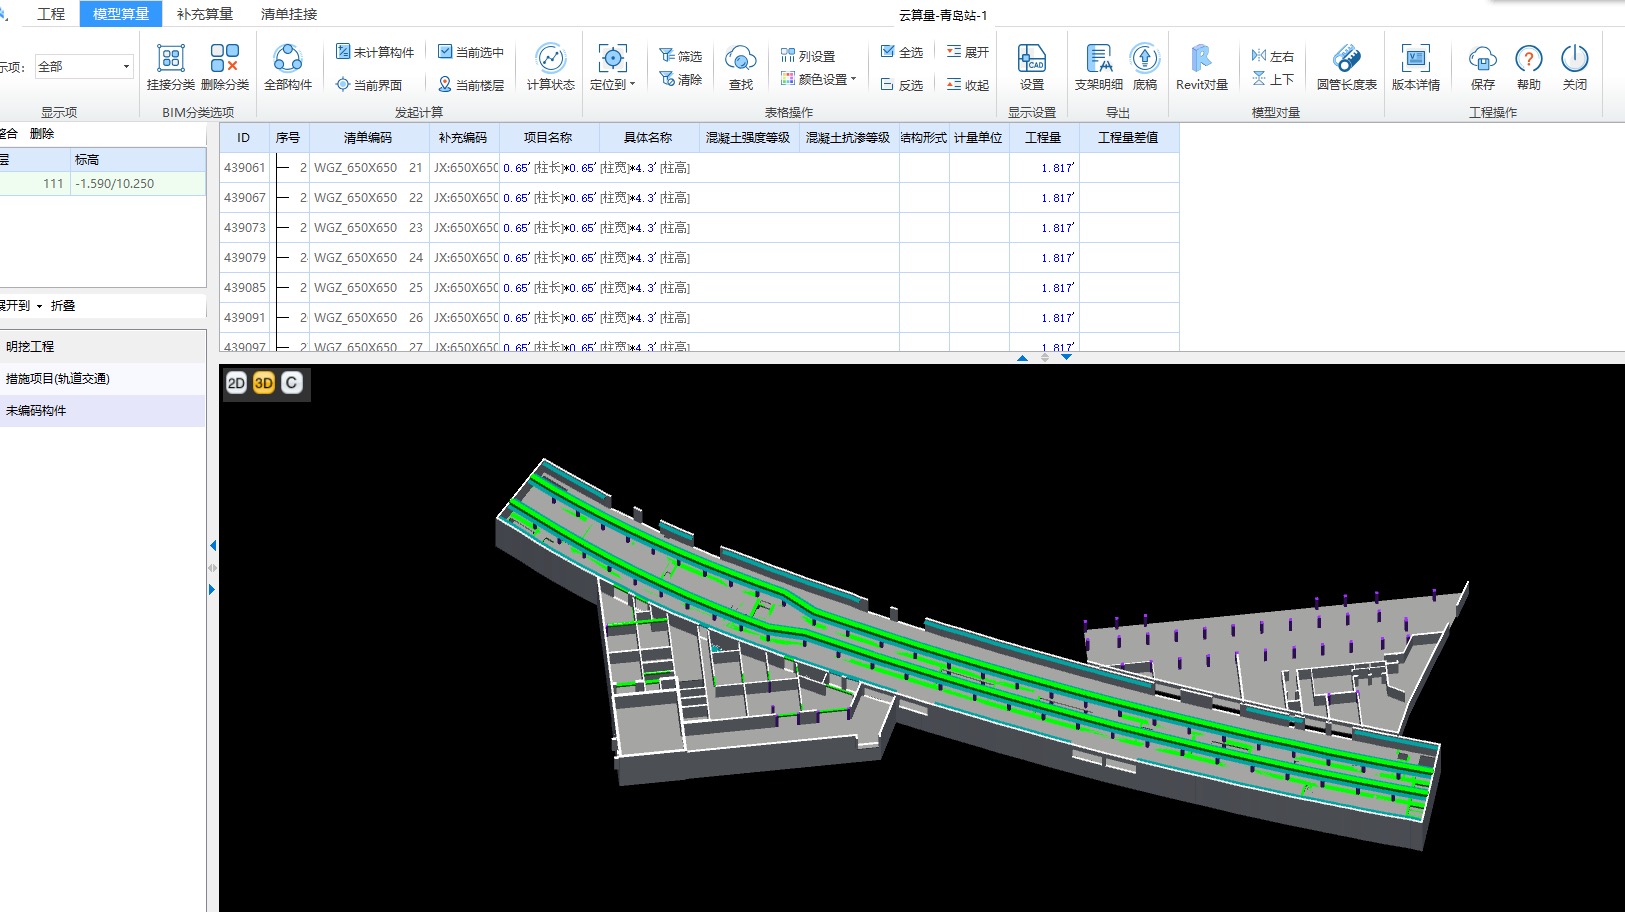Open the 显示项 全部 dropdown

tap(84, 66)
